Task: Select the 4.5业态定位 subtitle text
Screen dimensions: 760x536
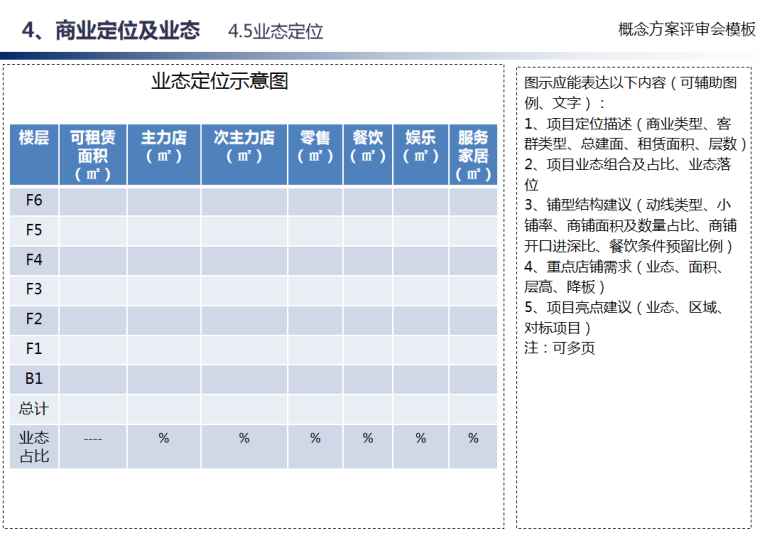Action: 275,32
